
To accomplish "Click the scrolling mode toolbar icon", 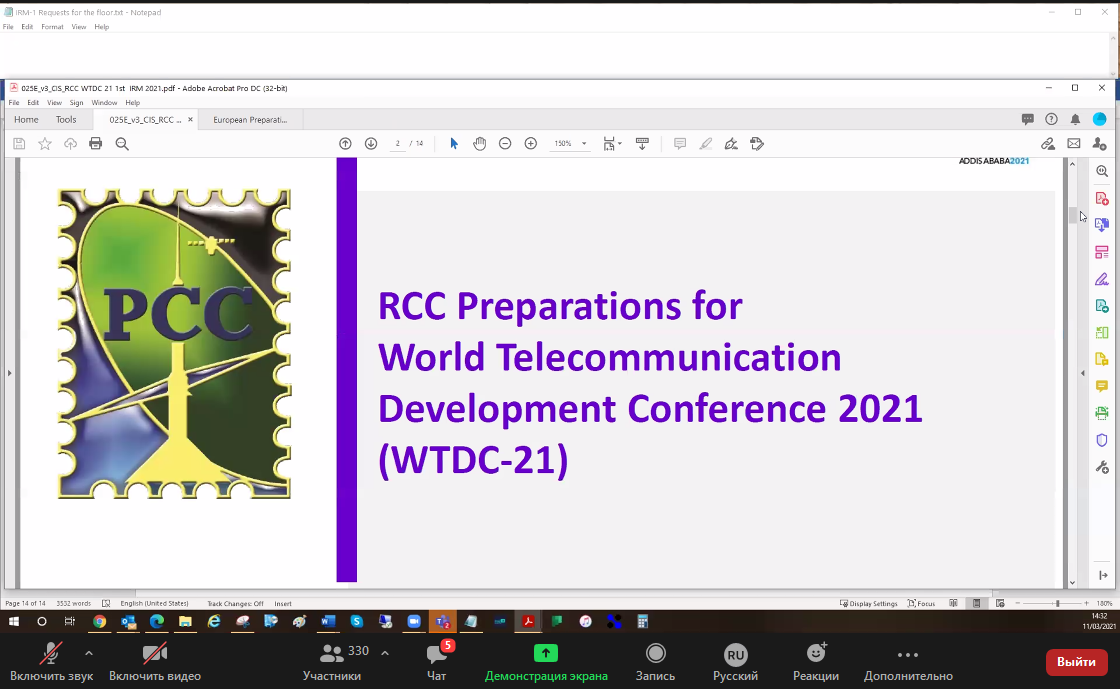I will click(642, 144).
